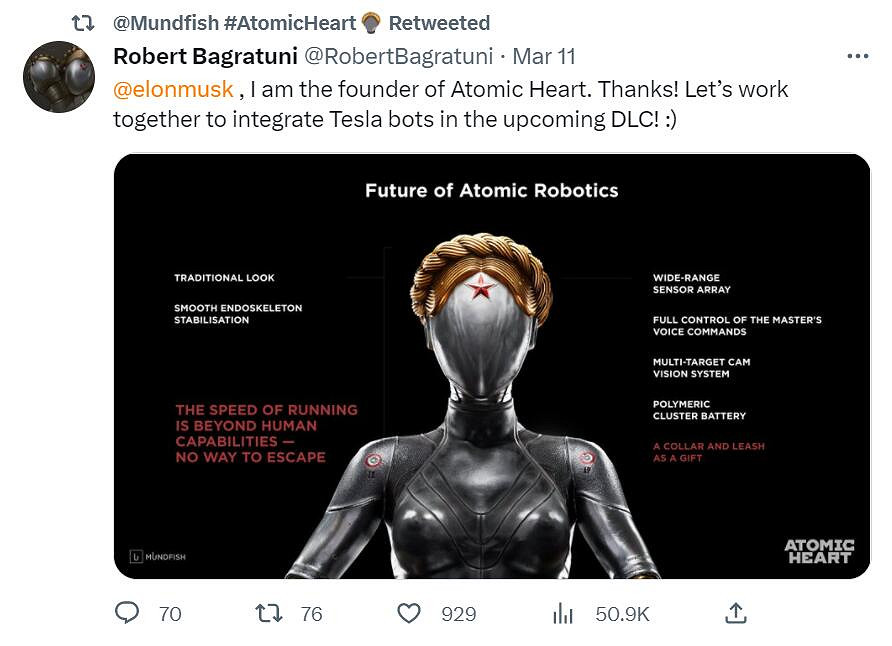Image resolution: width=892 pixels, height=646 pixels.
Task: Click the 50.9K views count
Action: (622, 614)
